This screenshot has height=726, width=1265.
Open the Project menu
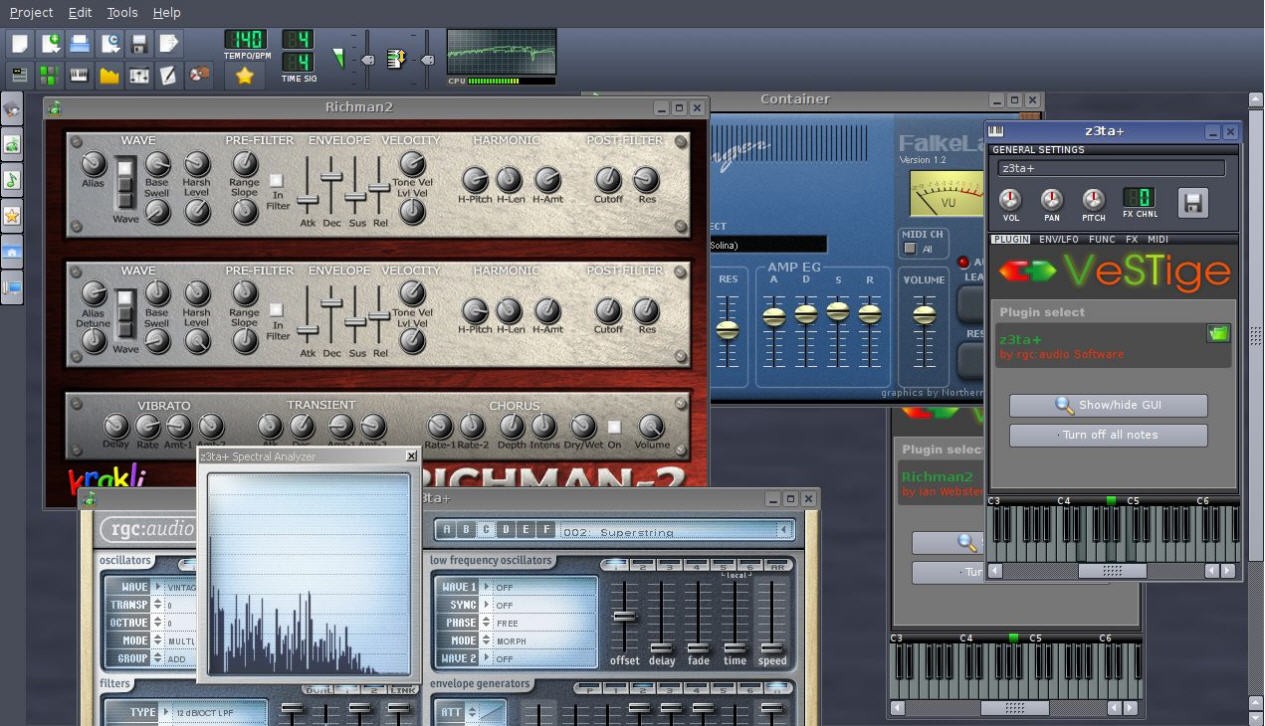click(30, 12)
